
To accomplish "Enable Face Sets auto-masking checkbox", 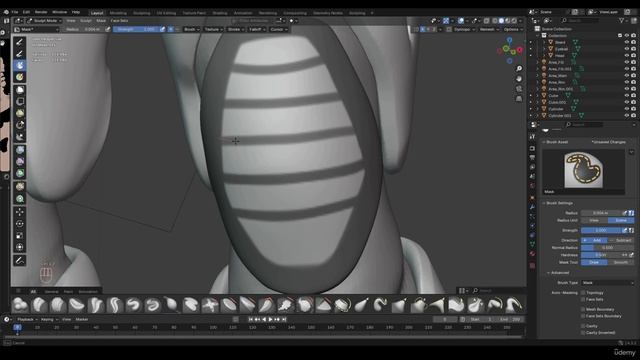I will (x=583, y=300).
